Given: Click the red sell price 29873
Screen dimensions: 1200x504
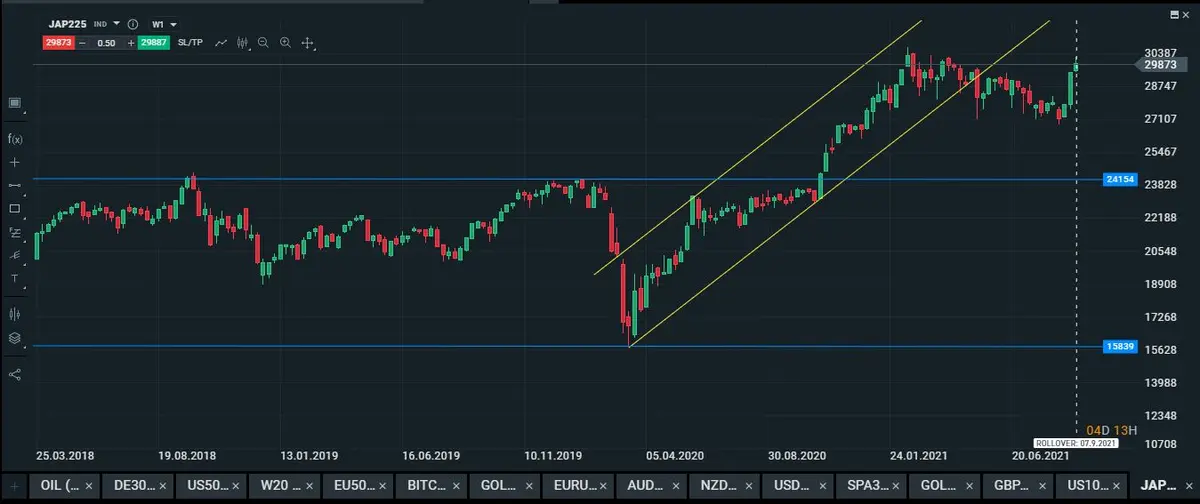Looking at the screenshot, I should pos(57,43).
